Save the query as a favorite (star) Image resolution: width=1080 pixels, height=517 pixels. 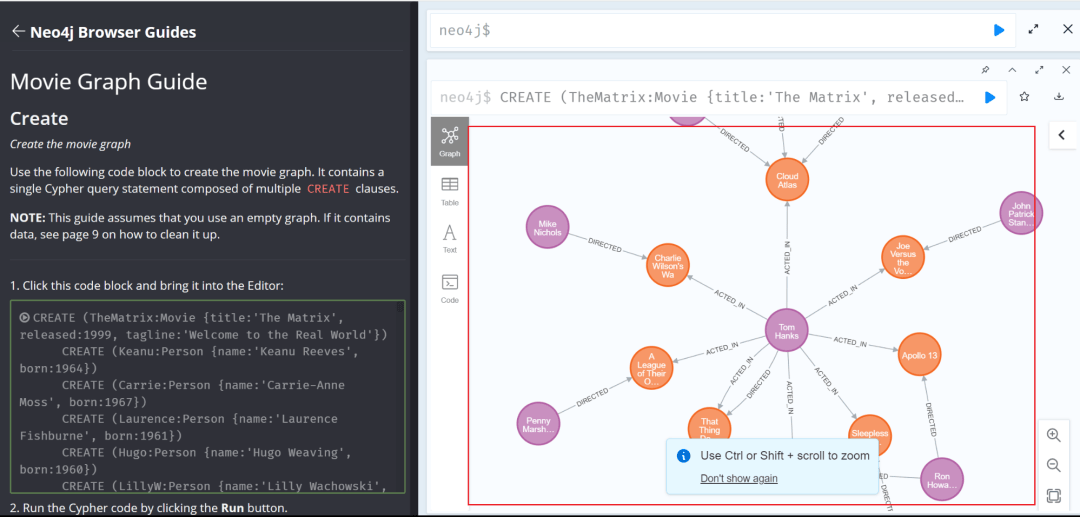(x=1024, y=97)
